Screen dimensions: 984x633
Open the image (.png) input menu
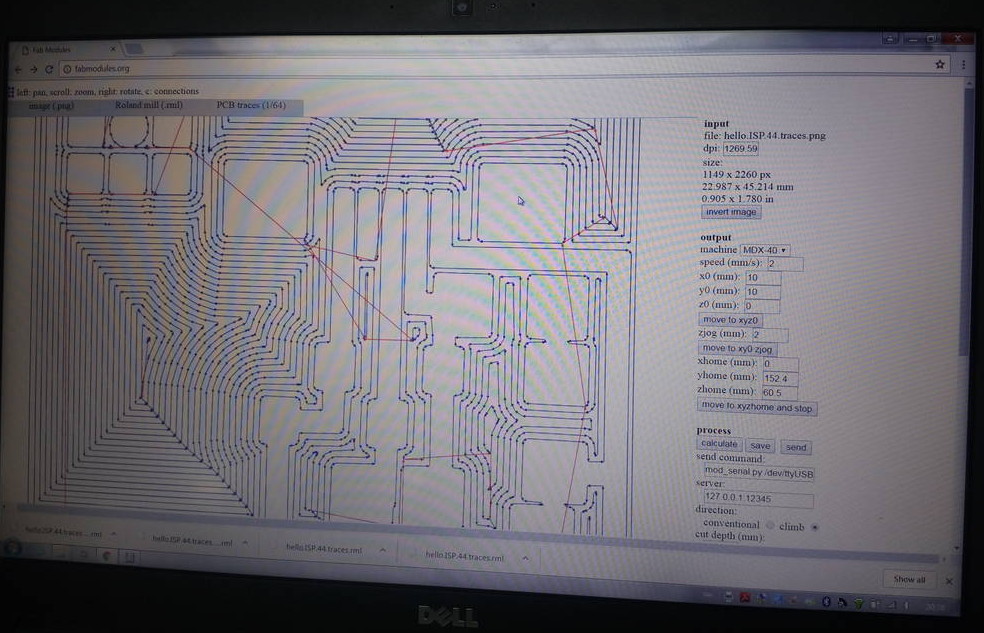(x=51, y=106)
